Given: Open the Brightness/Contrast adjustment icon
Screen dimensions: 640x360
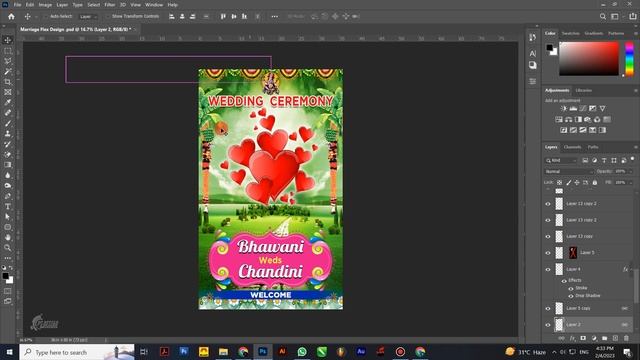Looking at the screenshot, I should 564,108.
